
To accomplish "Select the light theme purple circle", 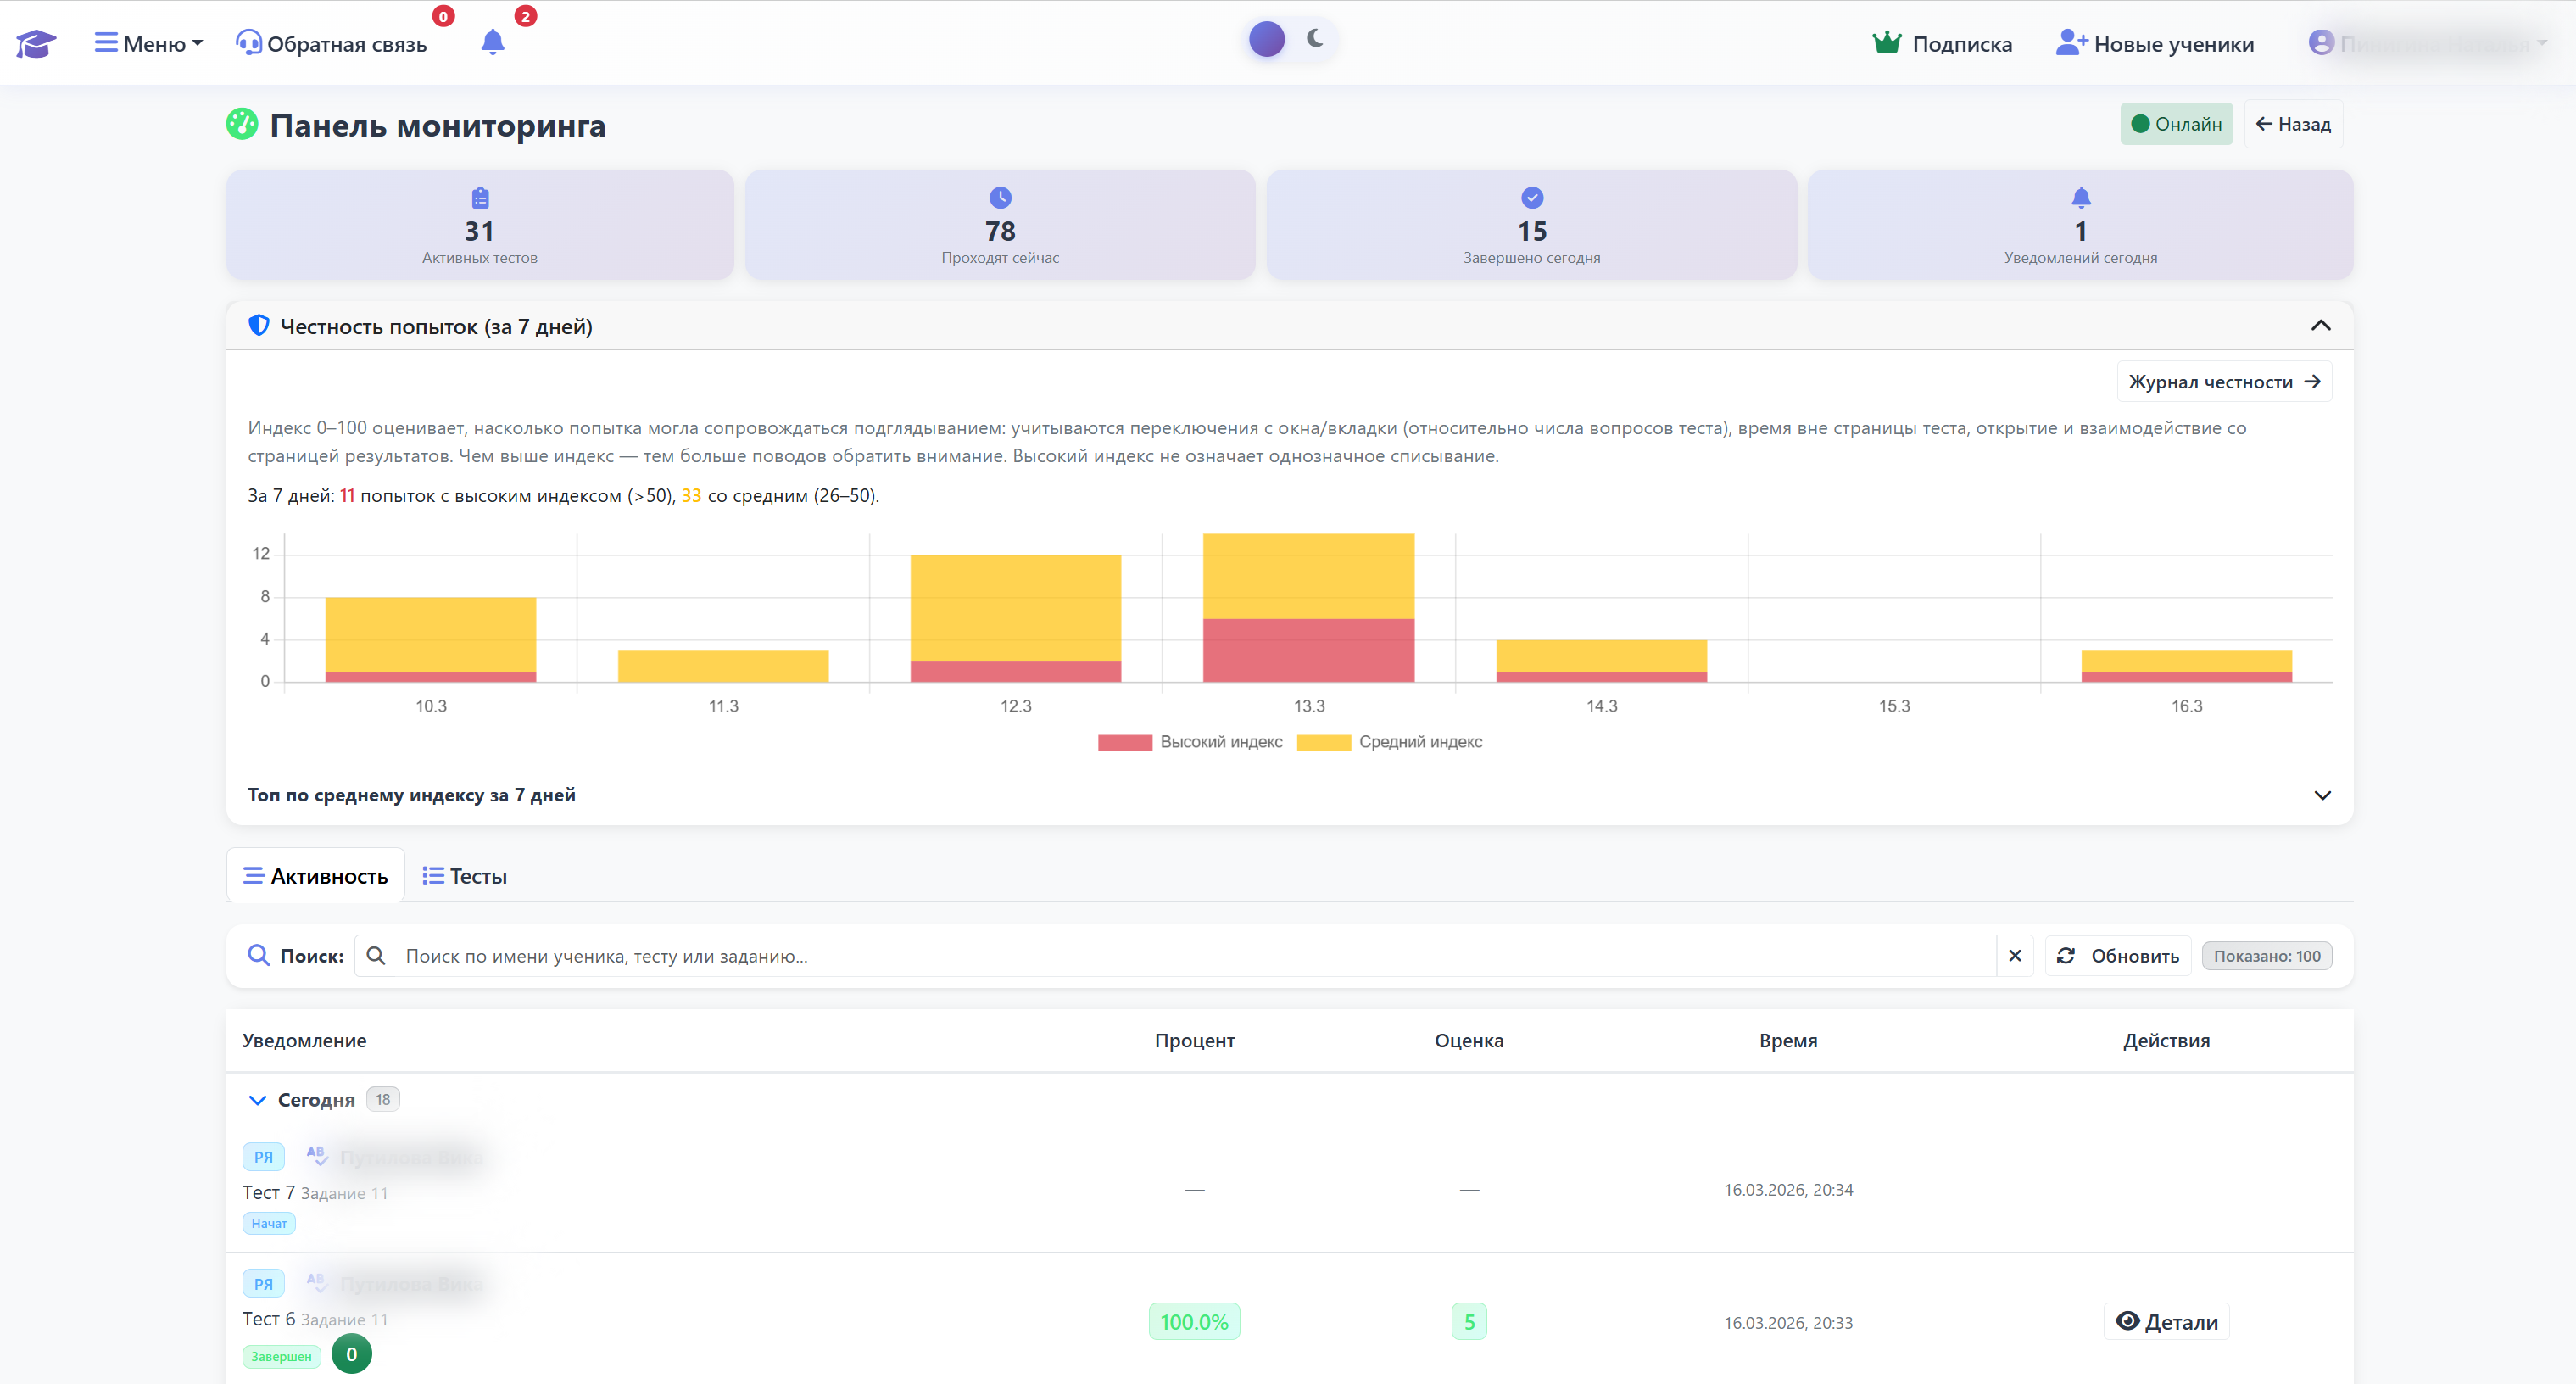I will pyautogui.click(x=1267, y=39).
